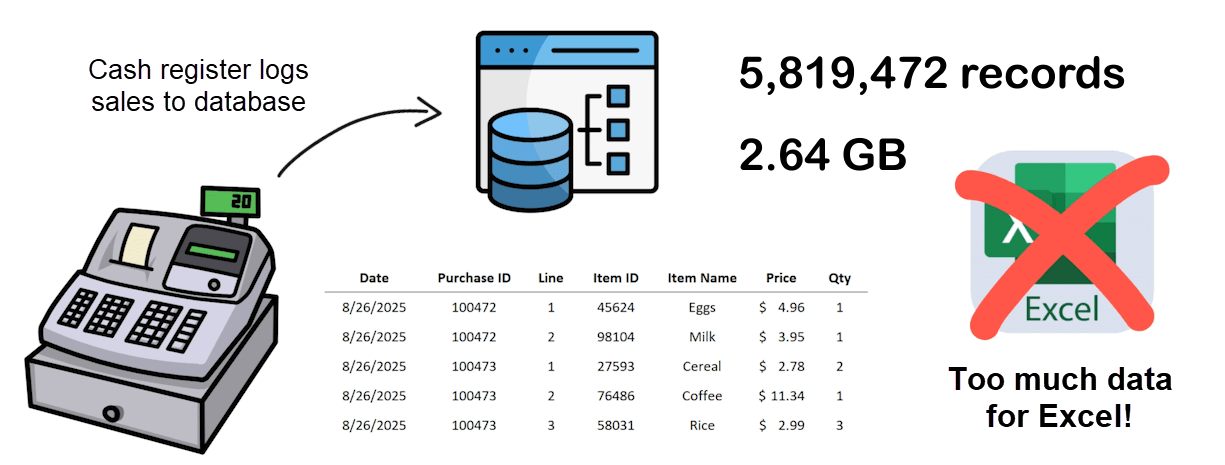Click the Qty value in the Rice row
The width and height of the screenshot is (1225, 465).
click(840, 425)
